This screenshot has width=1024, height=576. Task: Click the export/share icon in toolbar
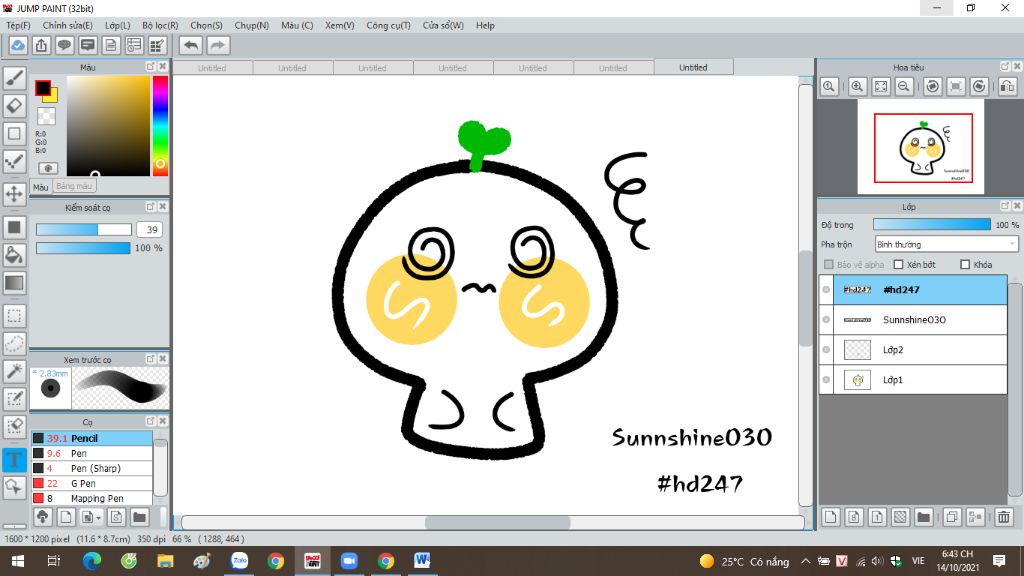tap(41, 45)
